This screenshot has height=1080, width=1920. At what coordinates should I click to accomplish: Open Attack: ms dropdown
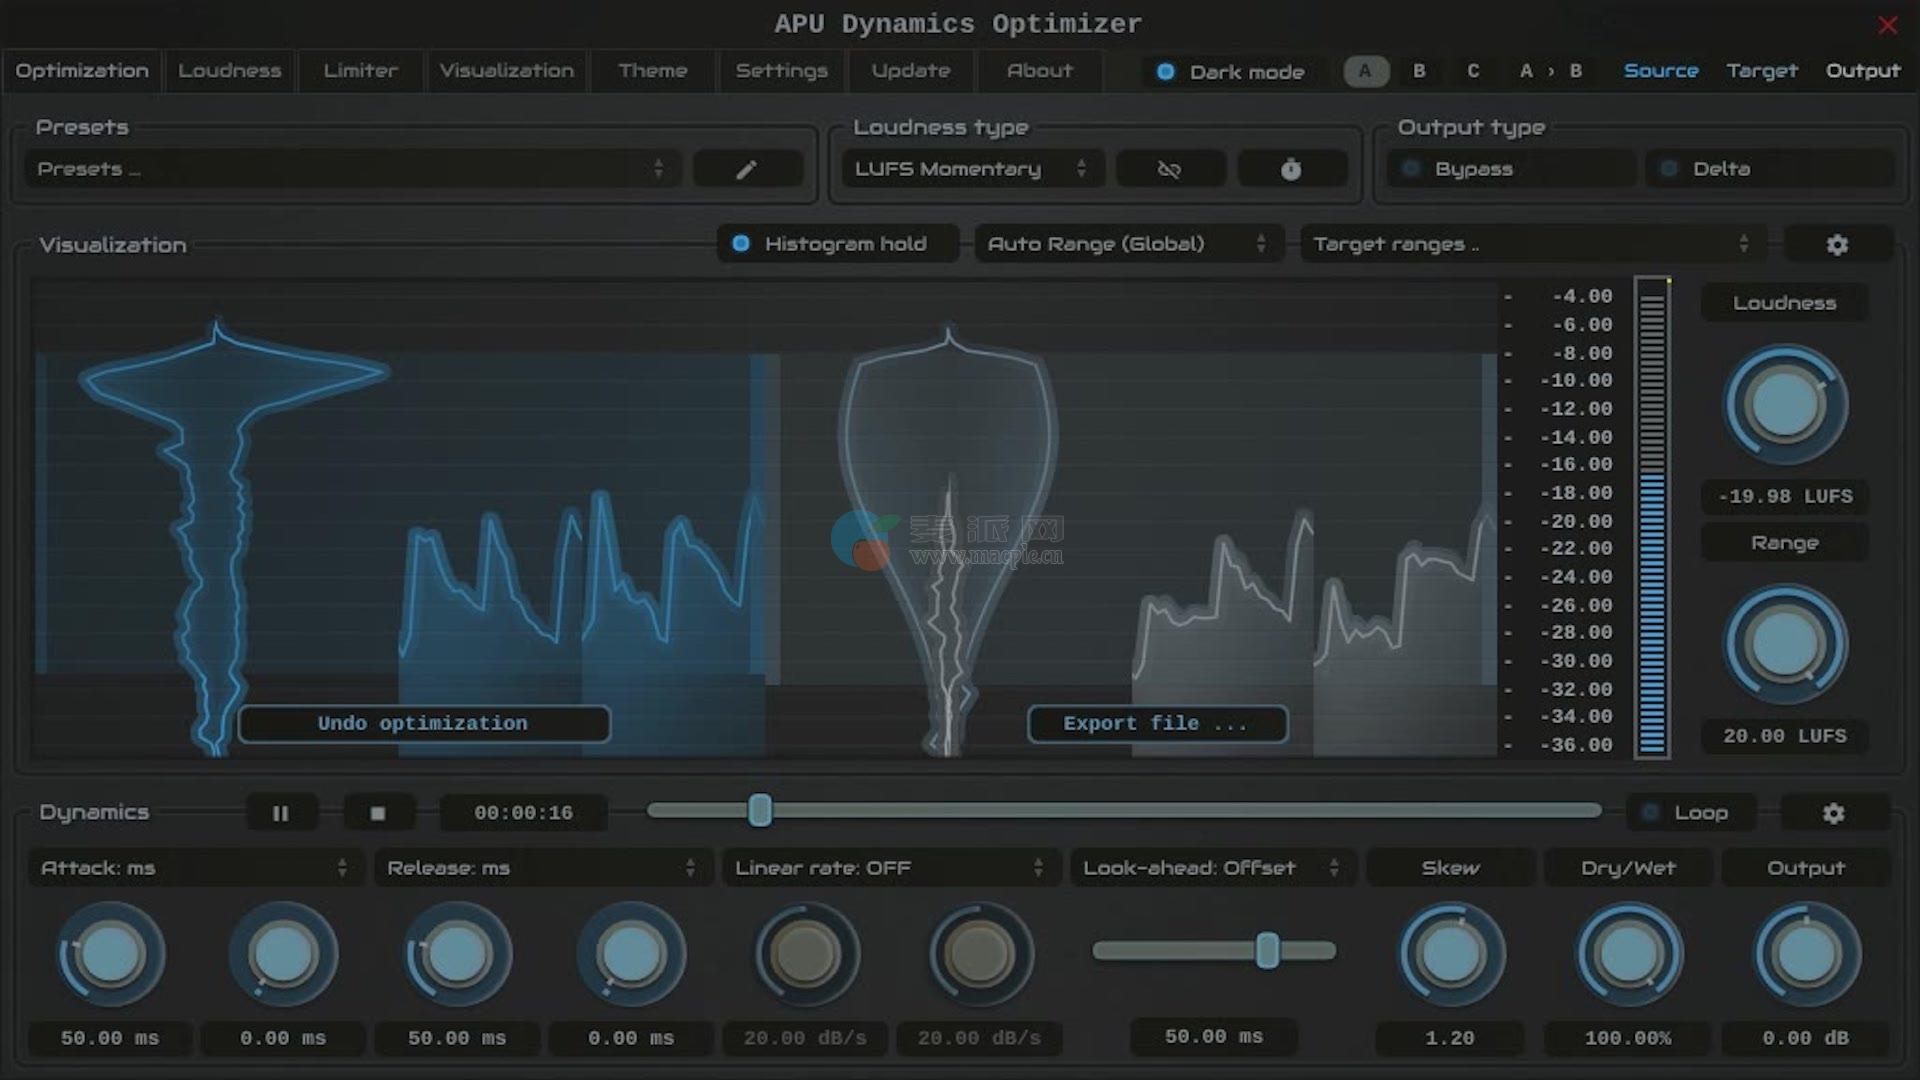pos(195,868)
